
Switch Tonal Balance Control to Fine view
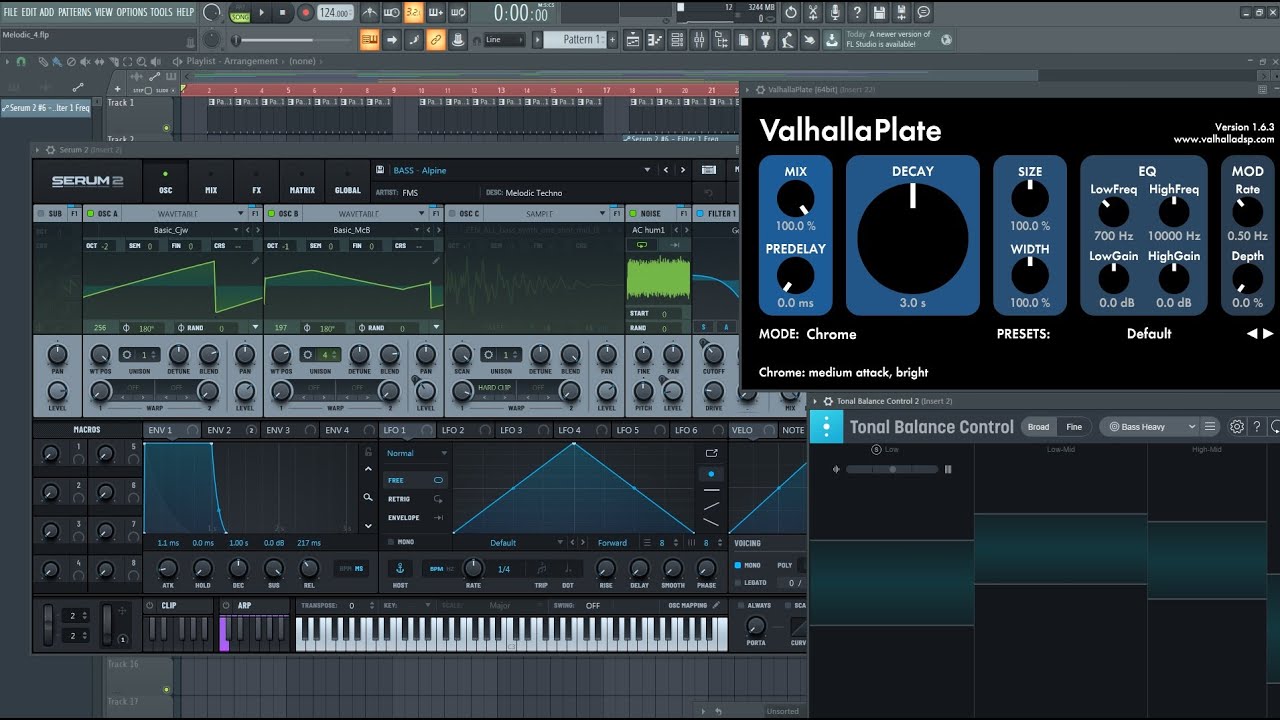point(1074,427)
